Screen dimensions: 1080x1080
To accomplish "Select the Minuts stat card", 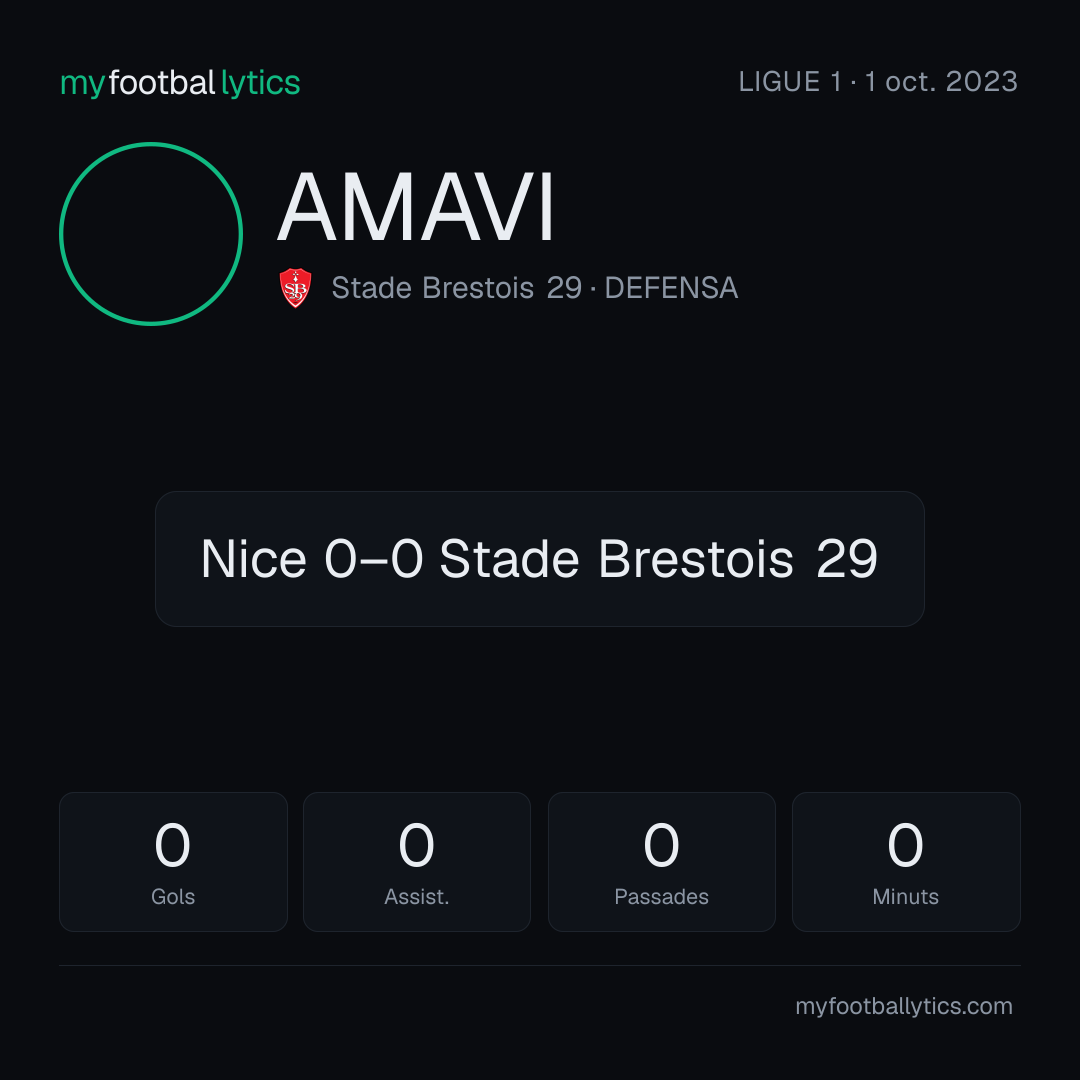I will pos(906,862).
